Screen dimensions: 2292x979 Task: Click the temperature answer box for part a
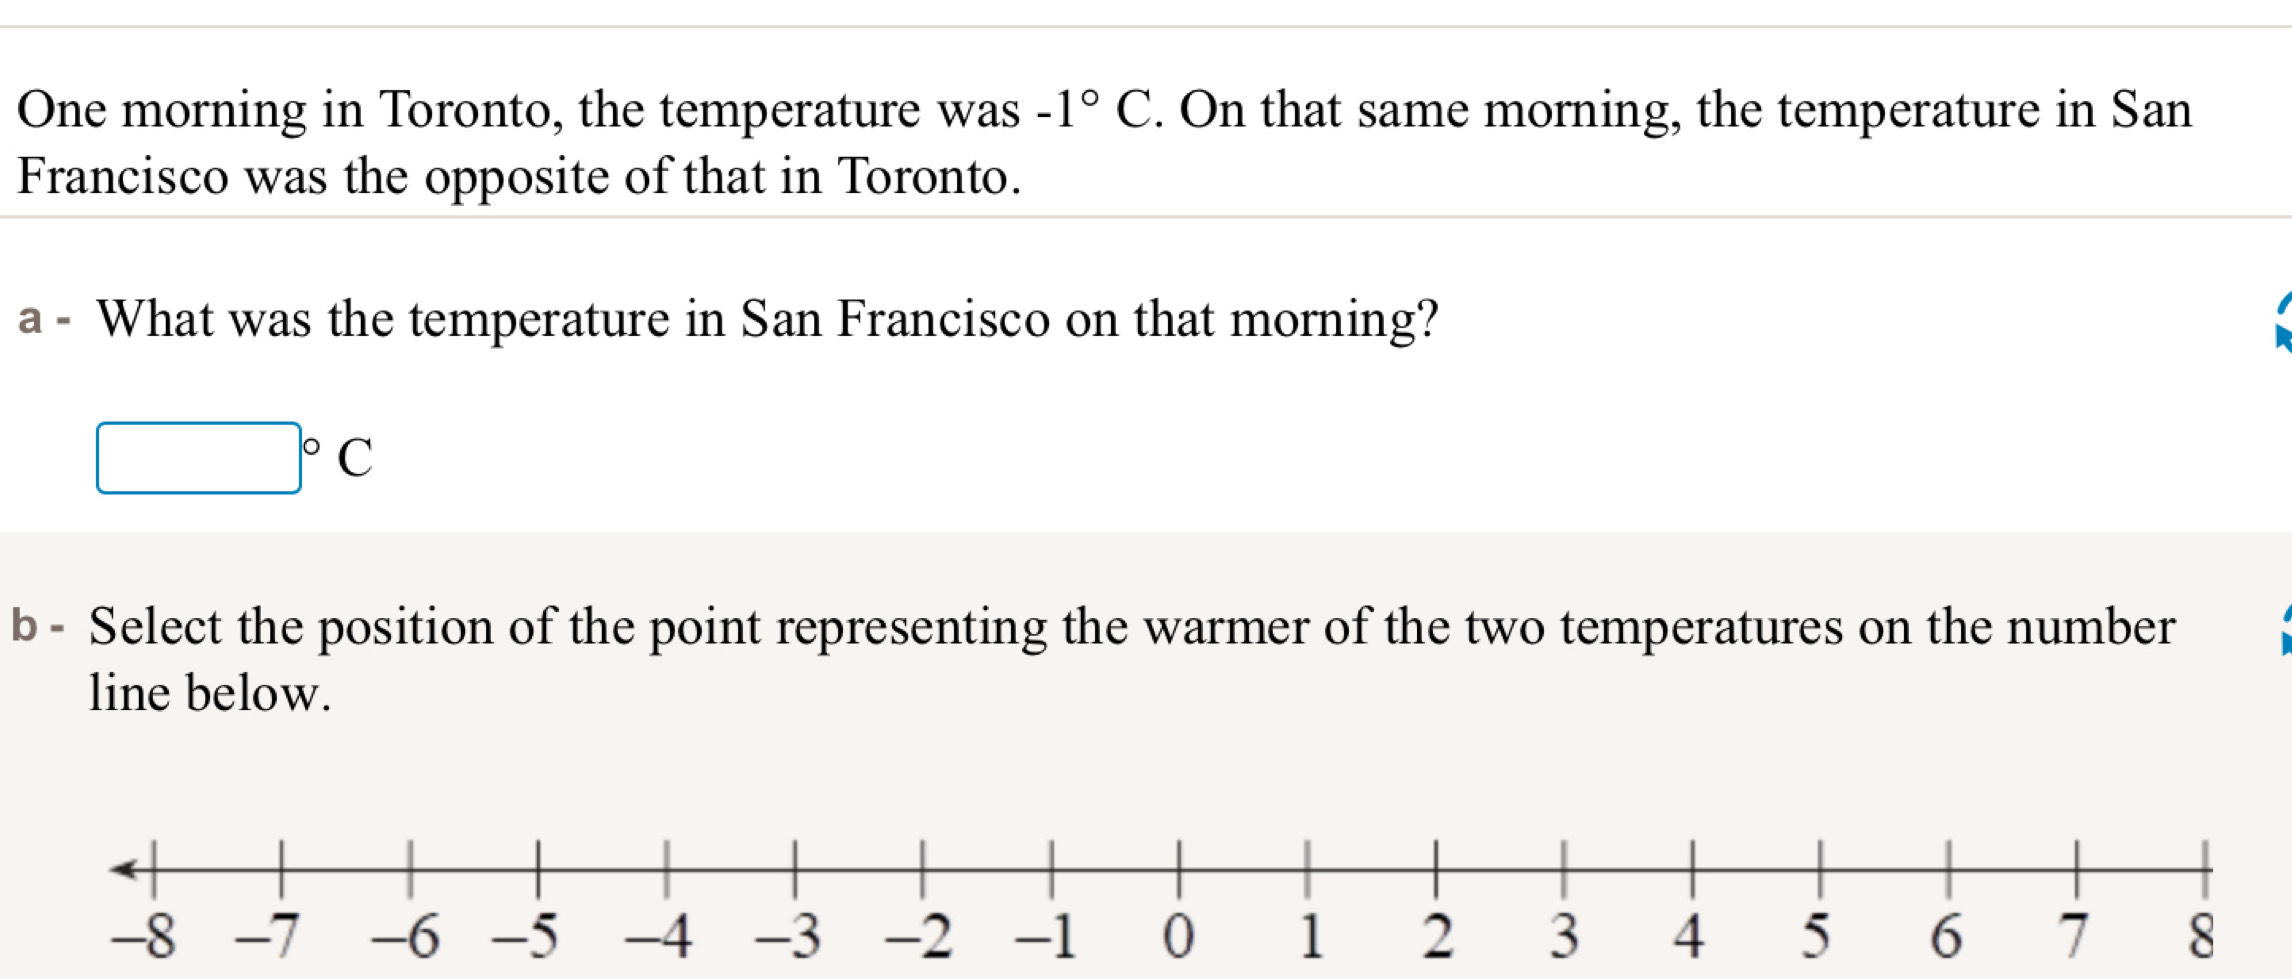point(198,458)
